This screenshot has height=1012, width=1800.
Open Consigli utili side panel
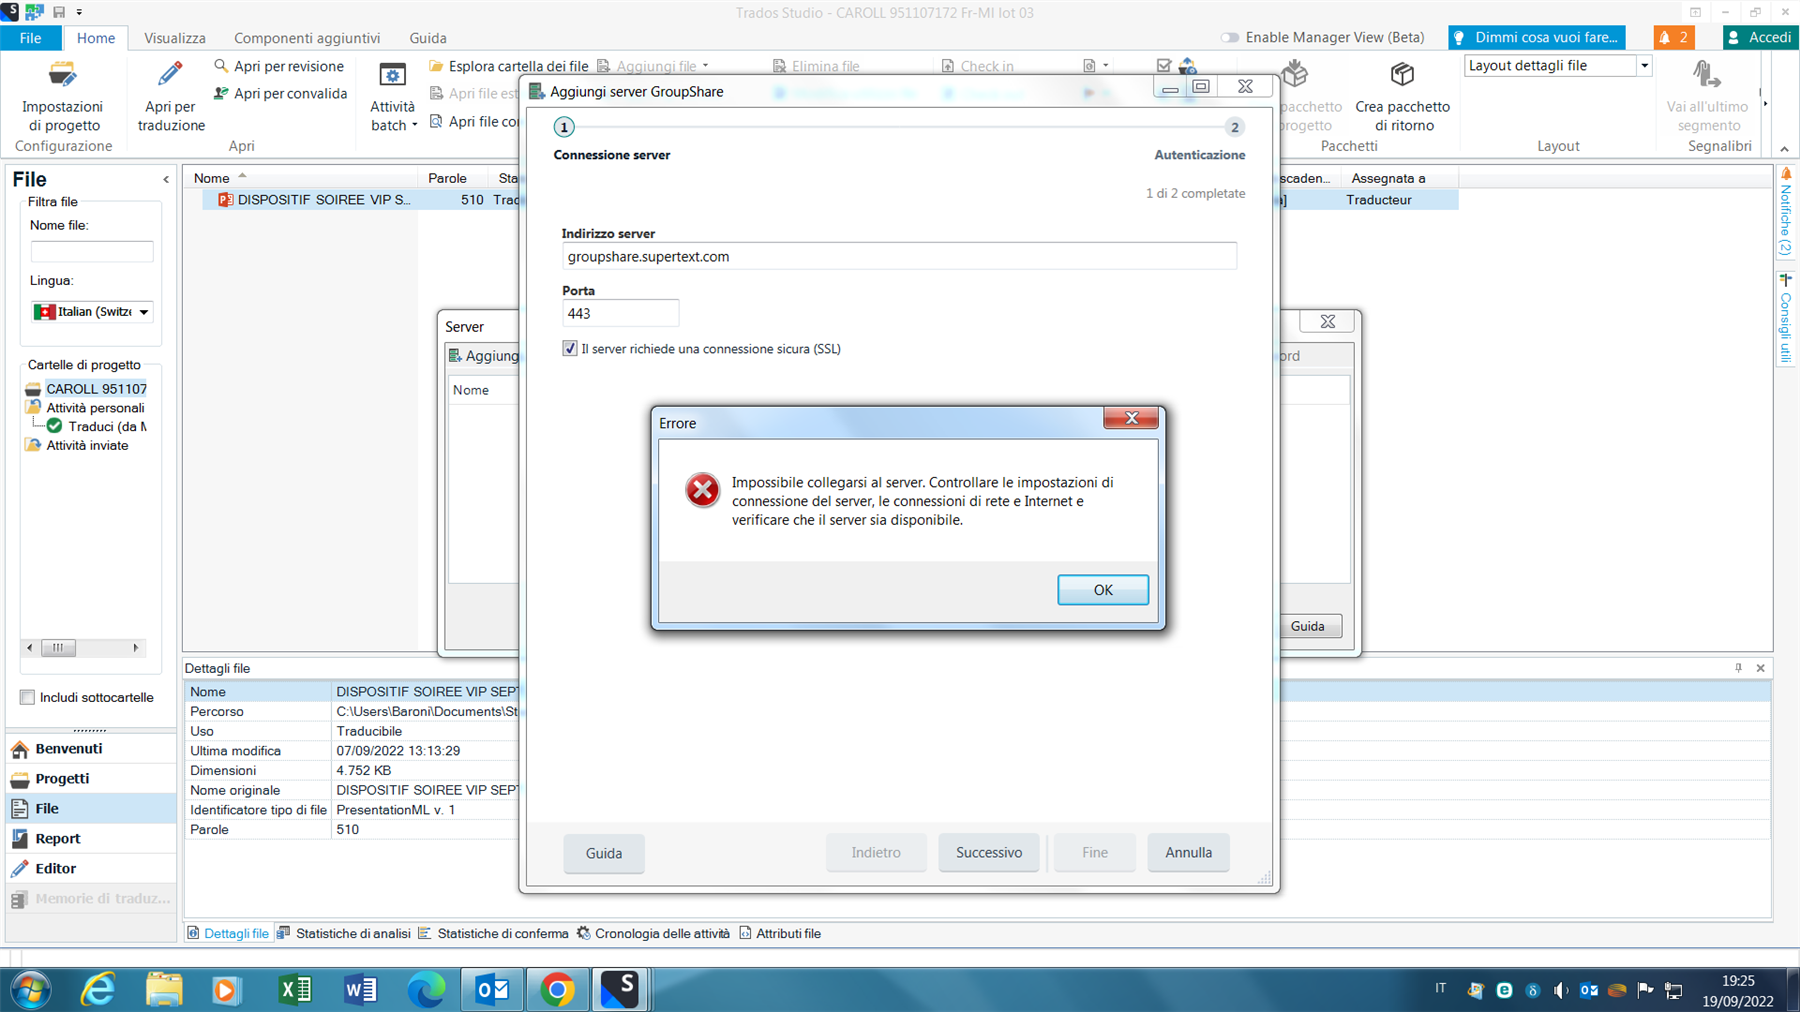tap(1786, 319)
